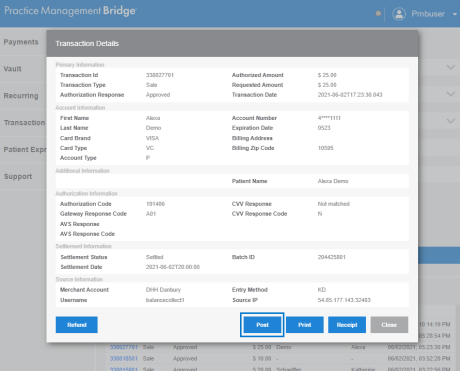Click Transaction Id value 338027701
The height and width of the screenshot is (371, 460).
point(160,75)
